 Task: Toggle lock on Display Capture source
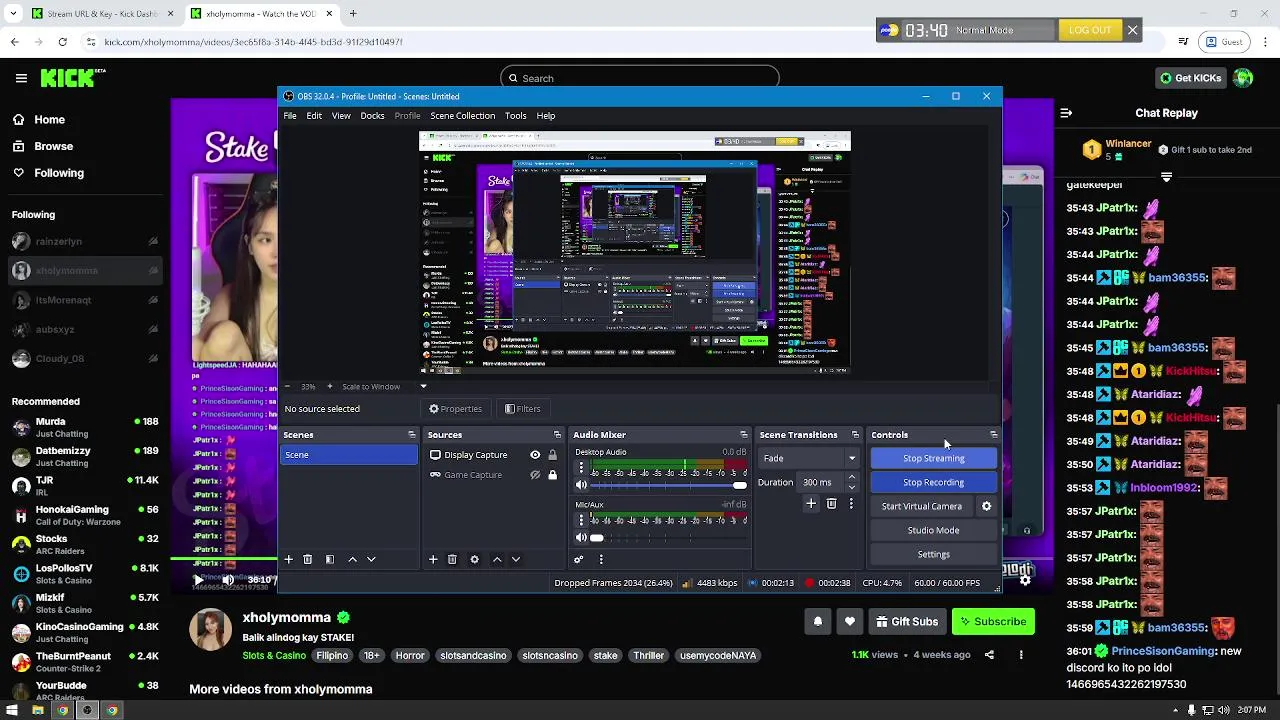[x=552, y=455]
